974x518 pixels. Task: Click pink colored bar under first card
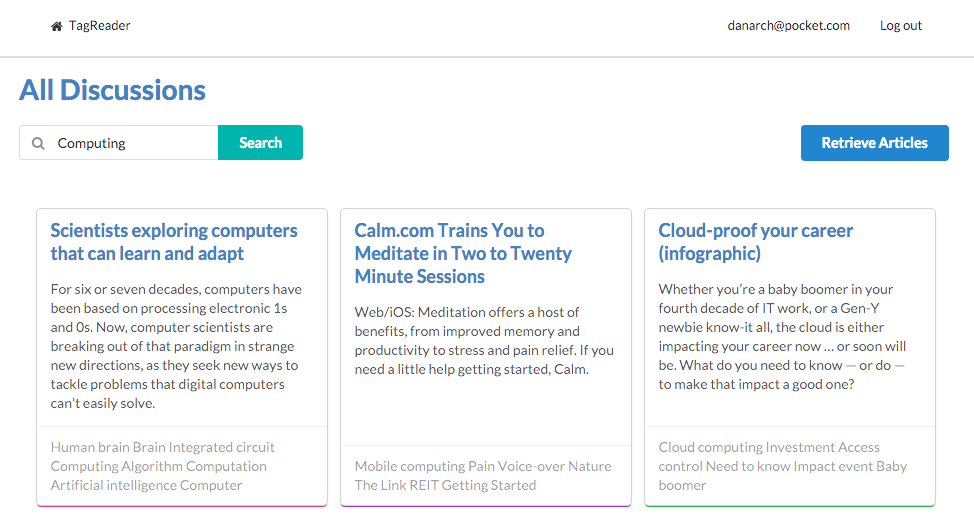coord(182,506)
